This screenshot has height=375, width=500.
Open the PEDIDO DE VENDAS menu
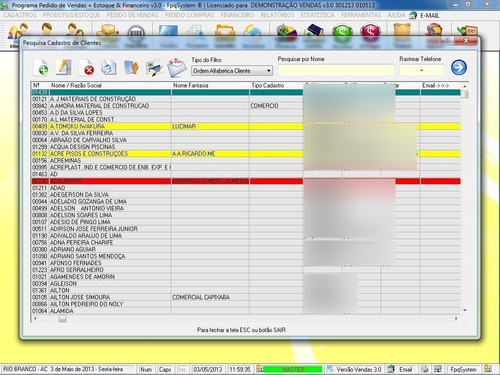tap(132, 15)
